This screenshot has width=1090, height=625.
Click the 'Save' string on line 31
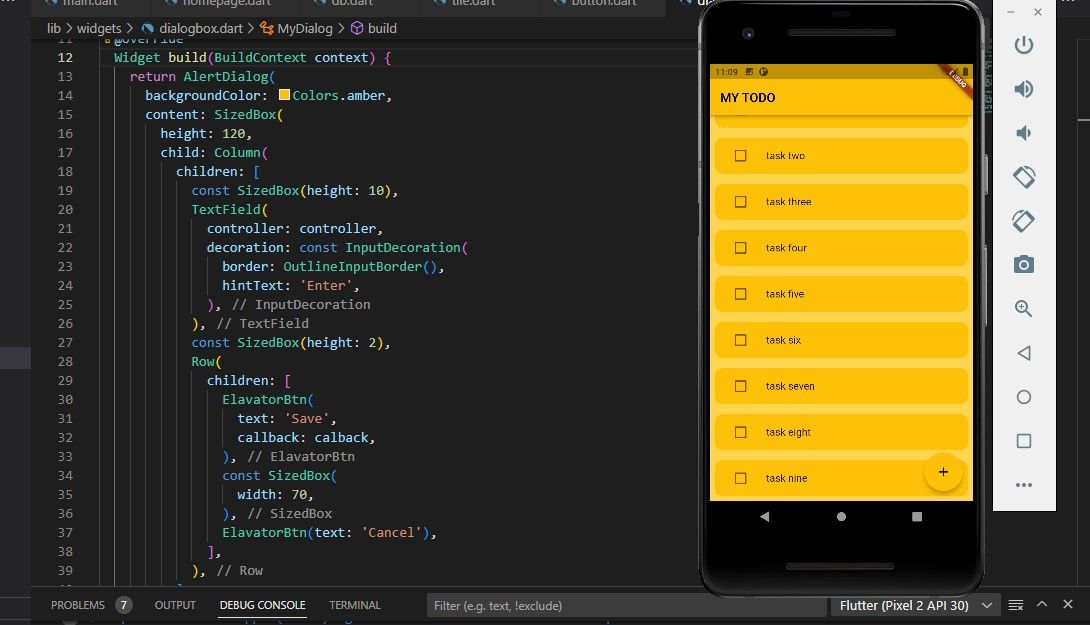point(307,419)
